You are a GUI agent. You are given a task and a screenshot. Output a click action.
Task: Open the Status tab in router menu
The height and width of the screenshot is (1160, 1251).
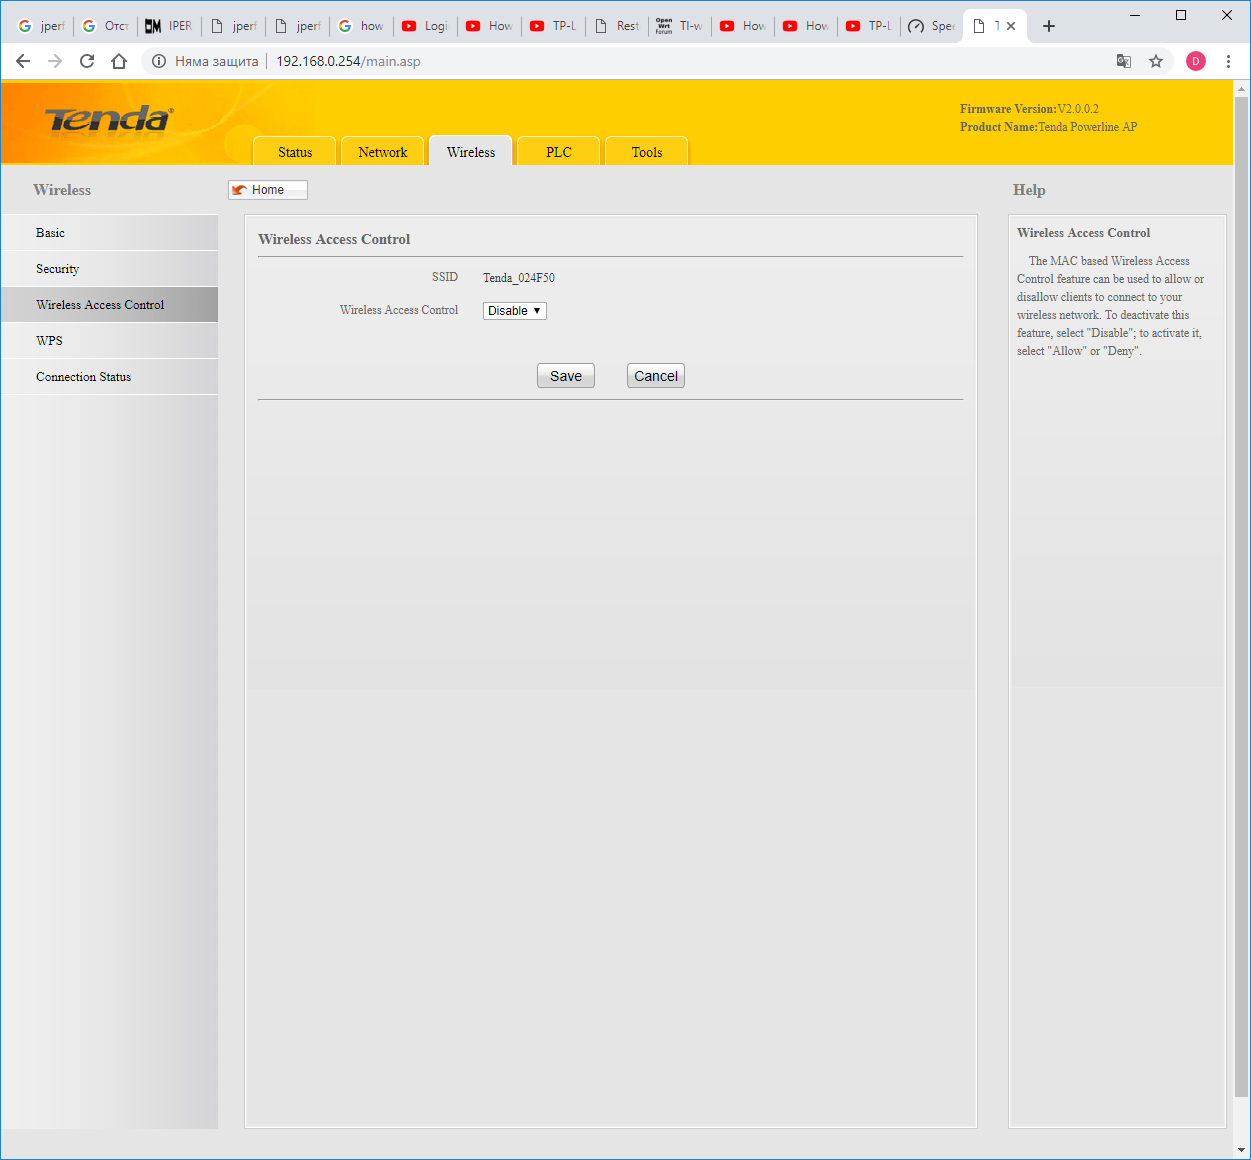click(x=295, y=151)
